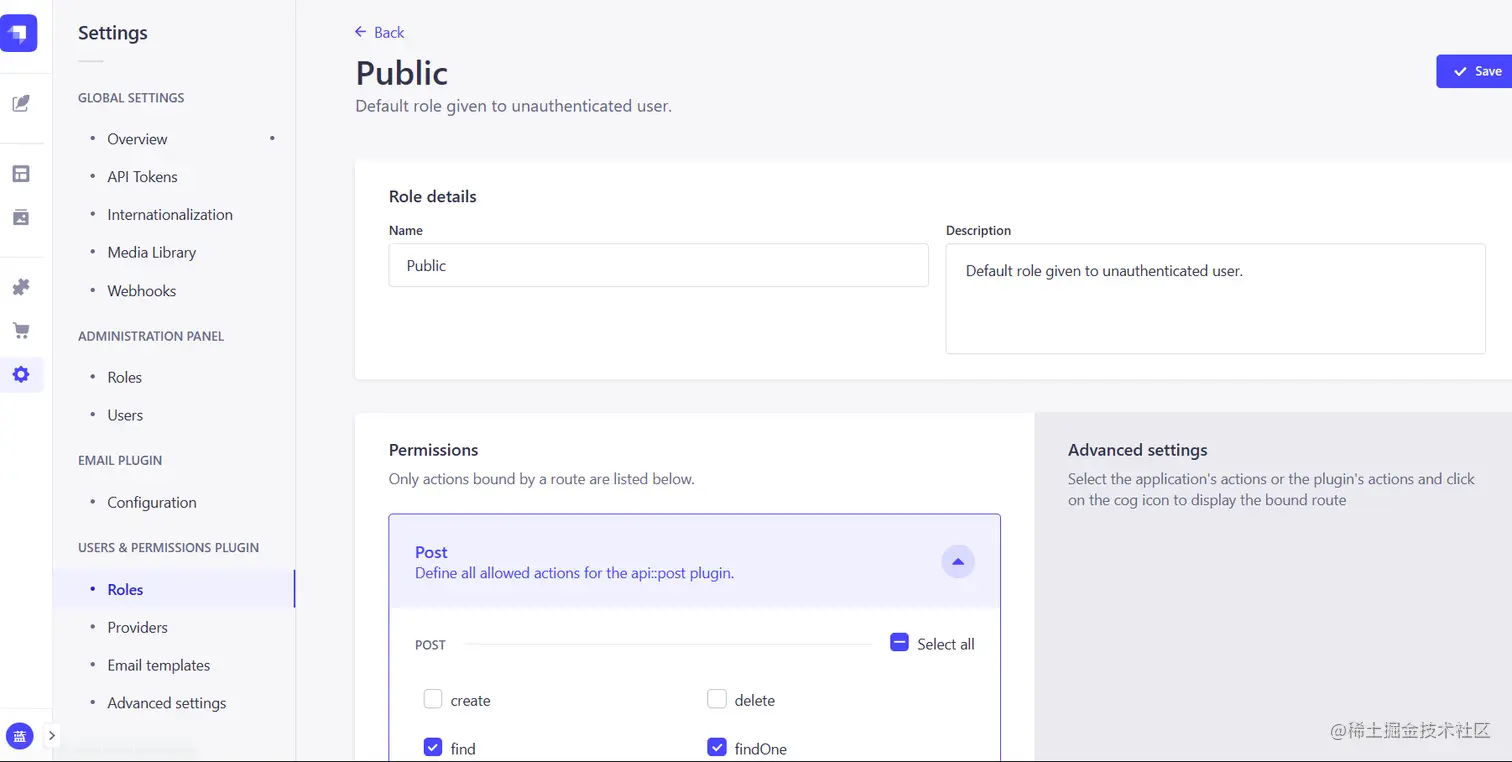Open the Content-Type Builder icon

coord(20,174)
